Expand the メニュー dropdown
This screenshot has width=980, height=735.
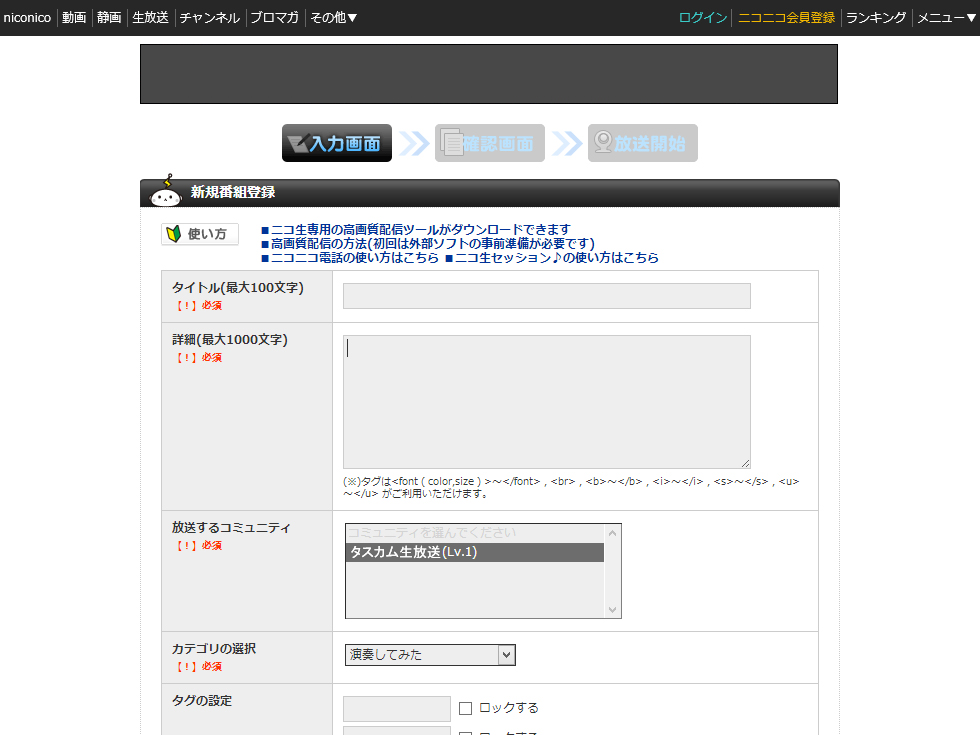[946, 18]
